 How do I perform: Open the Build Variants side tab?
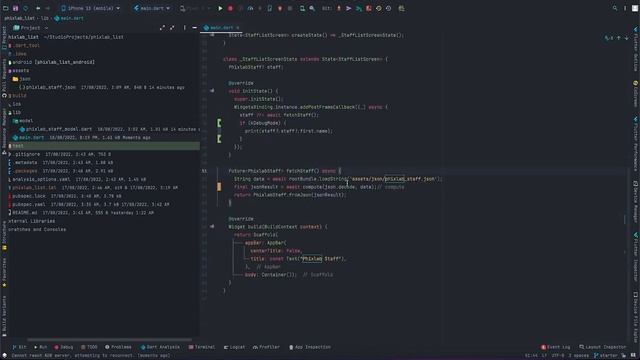click(x=4, y=316)
